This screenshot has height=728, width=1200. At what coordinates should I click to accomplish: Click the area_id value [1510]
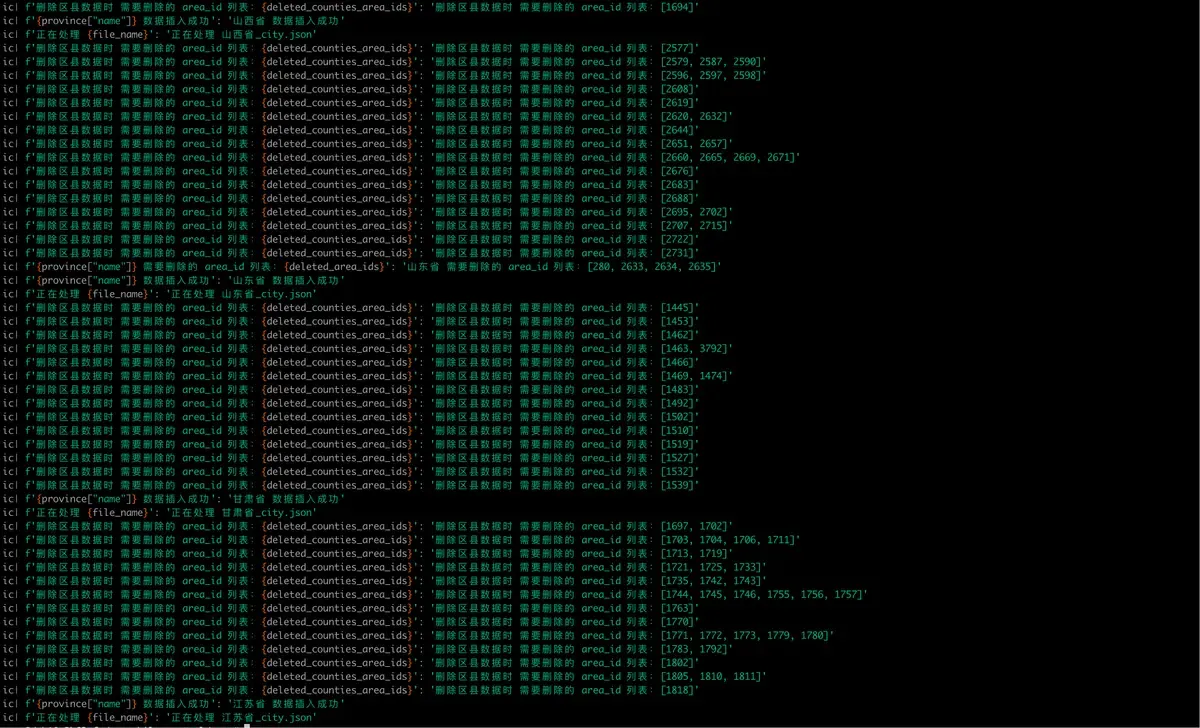[677, 430]
